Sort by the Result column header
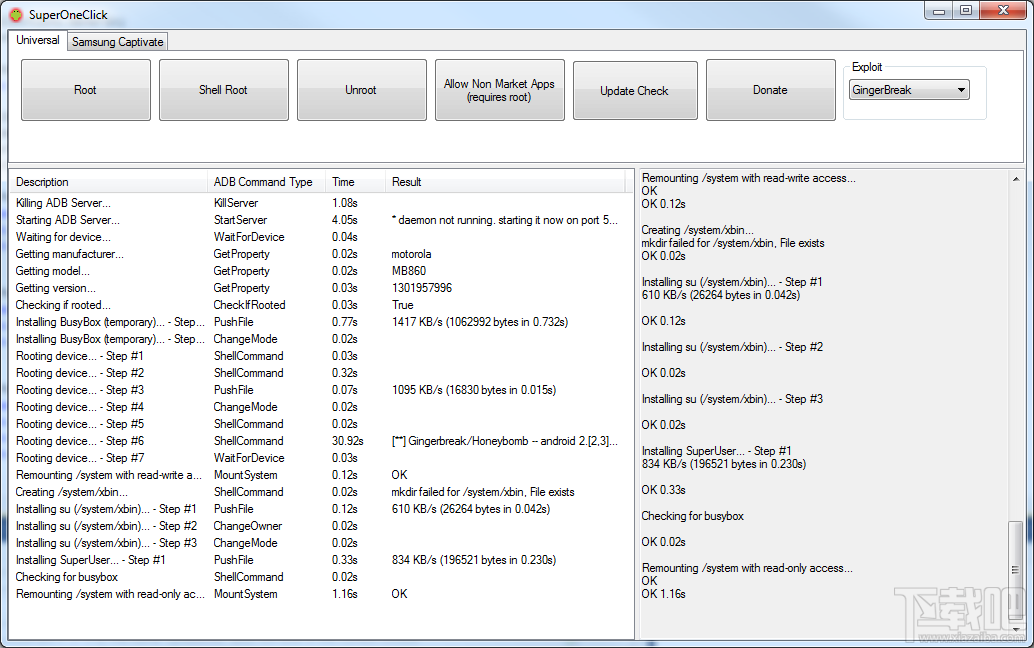Viewport: 1034px width, 648px height. click(504, 182)
